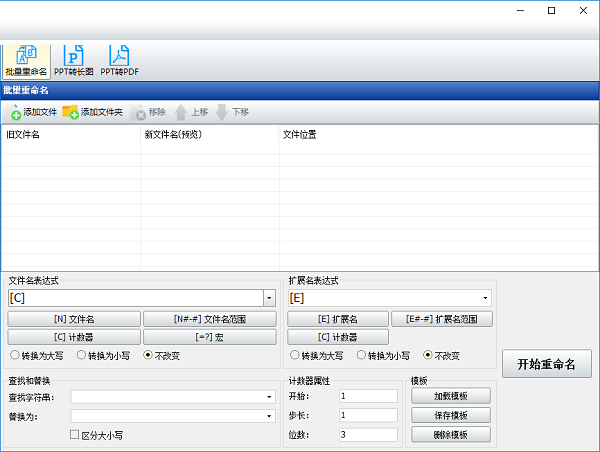Open the 查找字符串 dropdown list

point(269,397)
